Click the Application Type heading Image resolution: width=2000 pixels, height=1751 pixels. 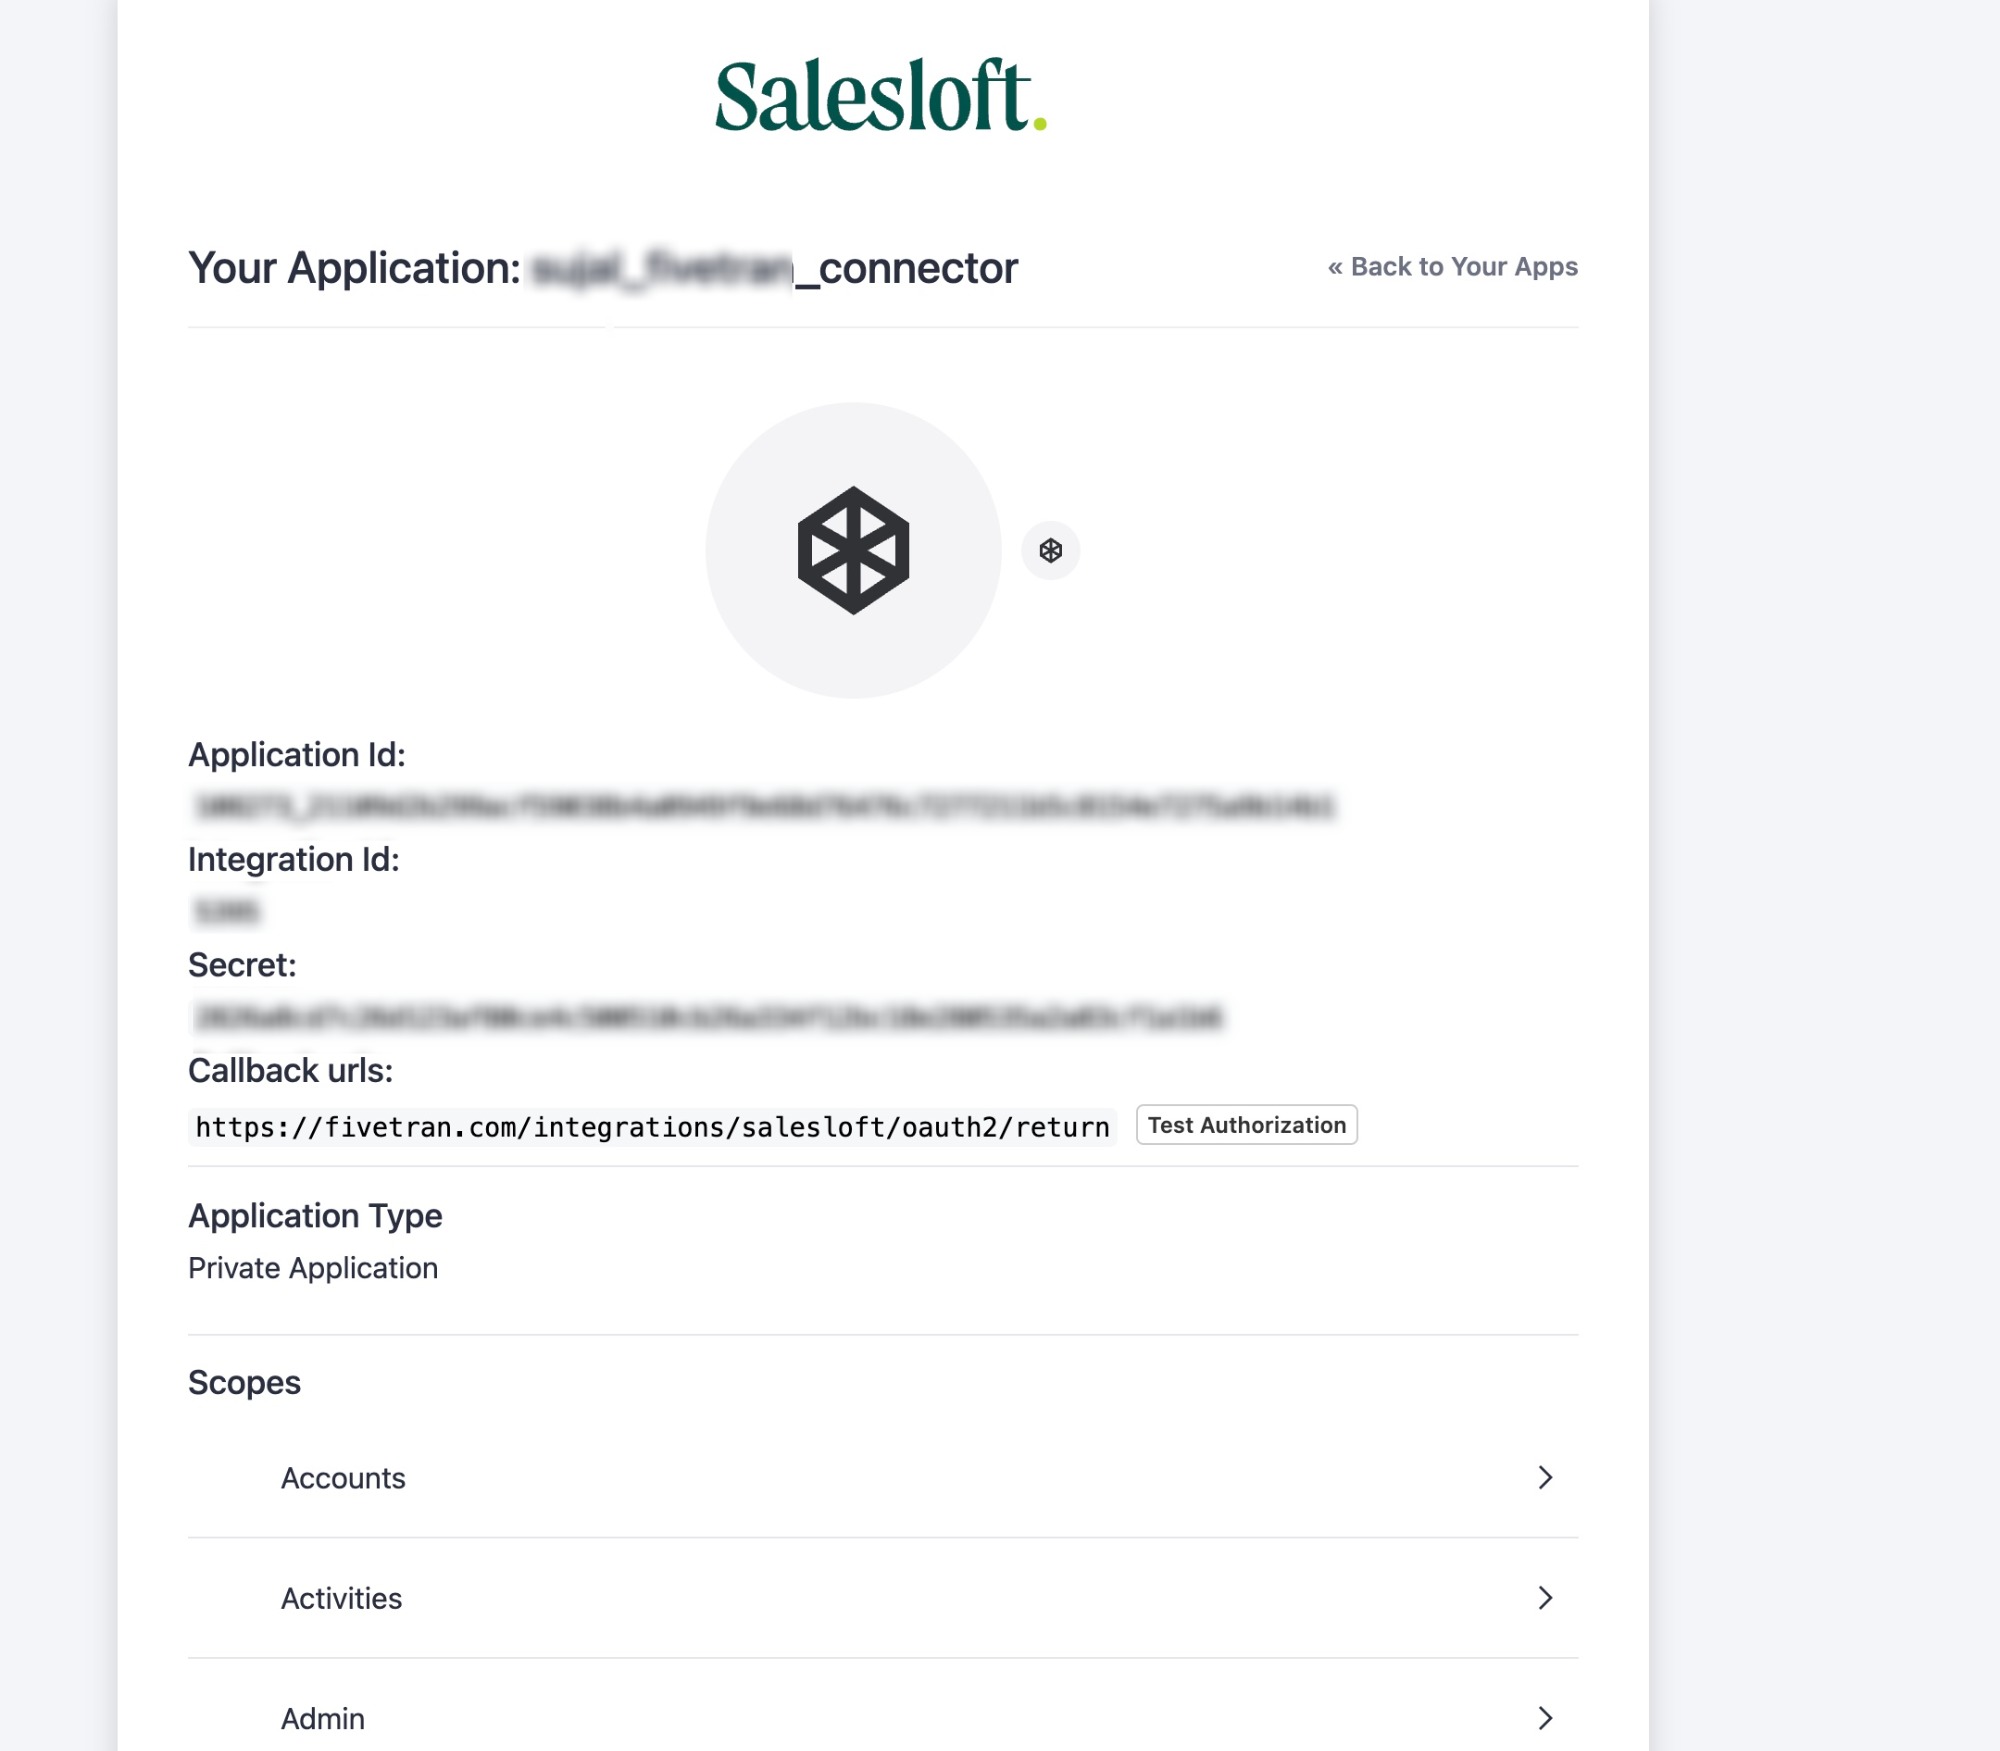pyautogui.click(x=315, y=1216)
